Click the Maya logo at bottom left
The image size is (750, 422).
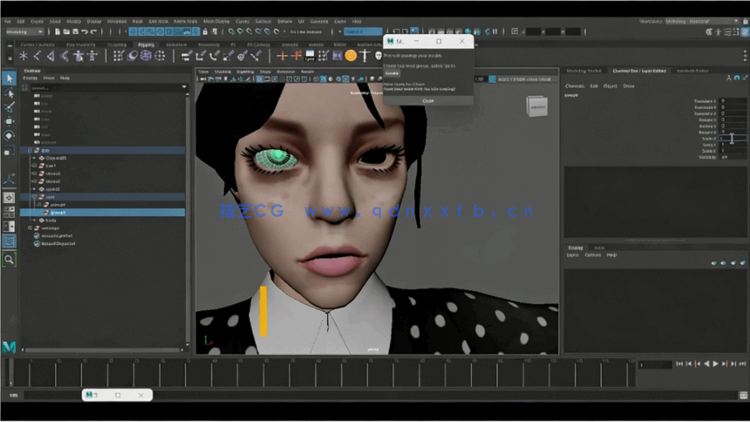tap(9, 345)
